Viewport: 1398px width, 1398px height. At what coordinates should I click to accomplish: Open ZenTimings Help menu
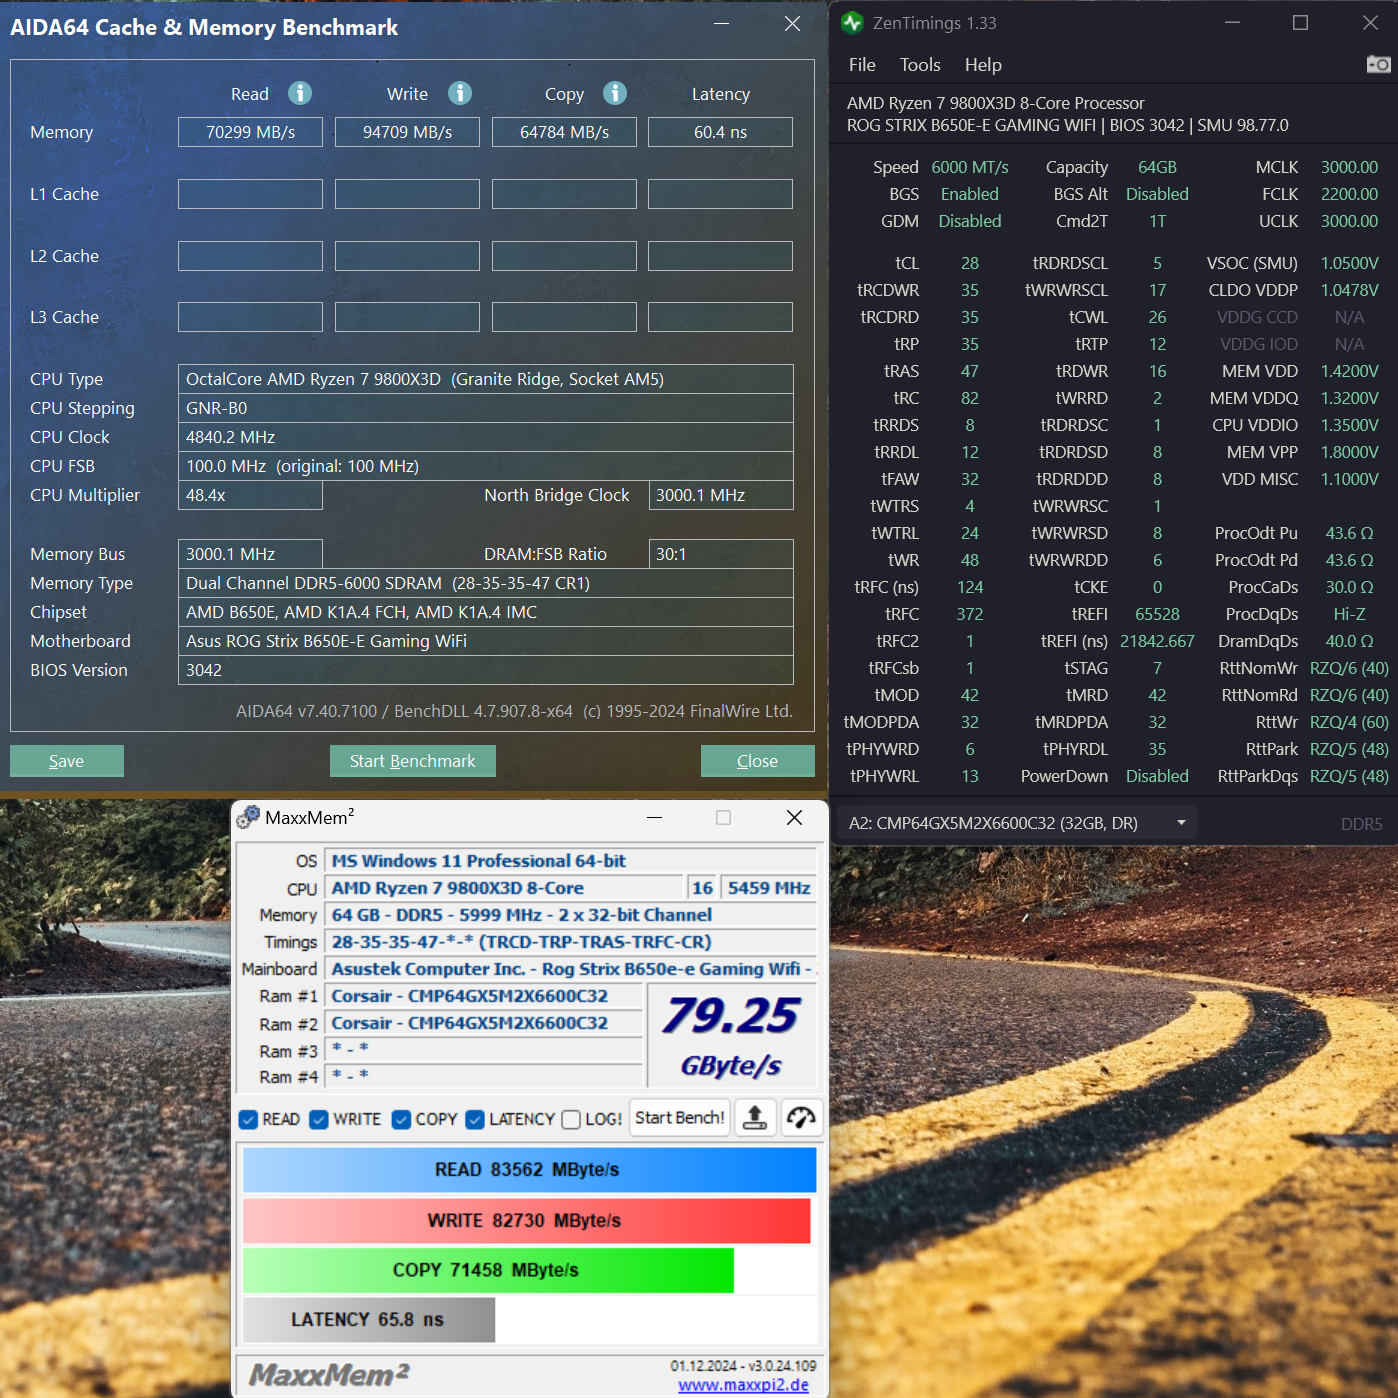tap(983, 65)
